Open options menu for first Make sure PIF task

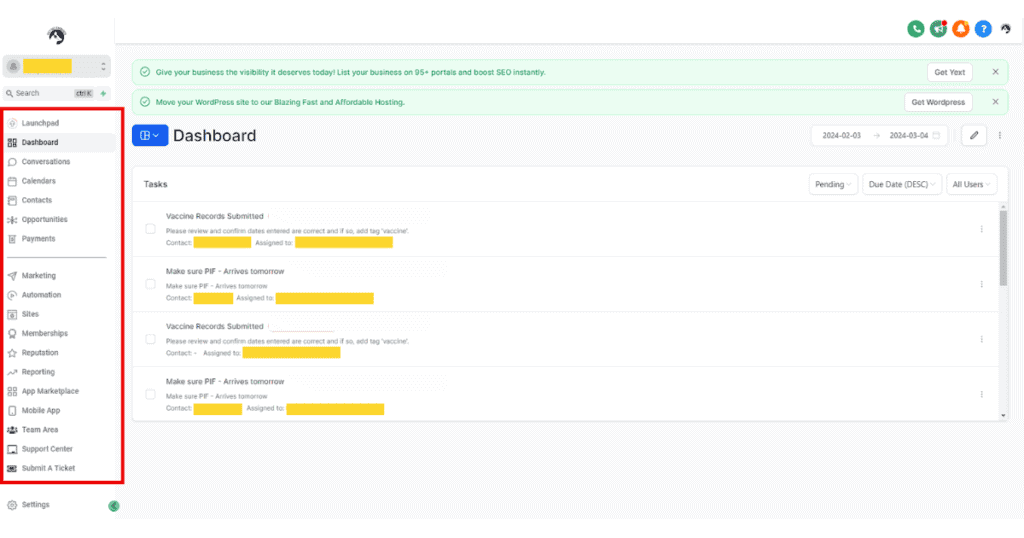(x=982, y=284)
